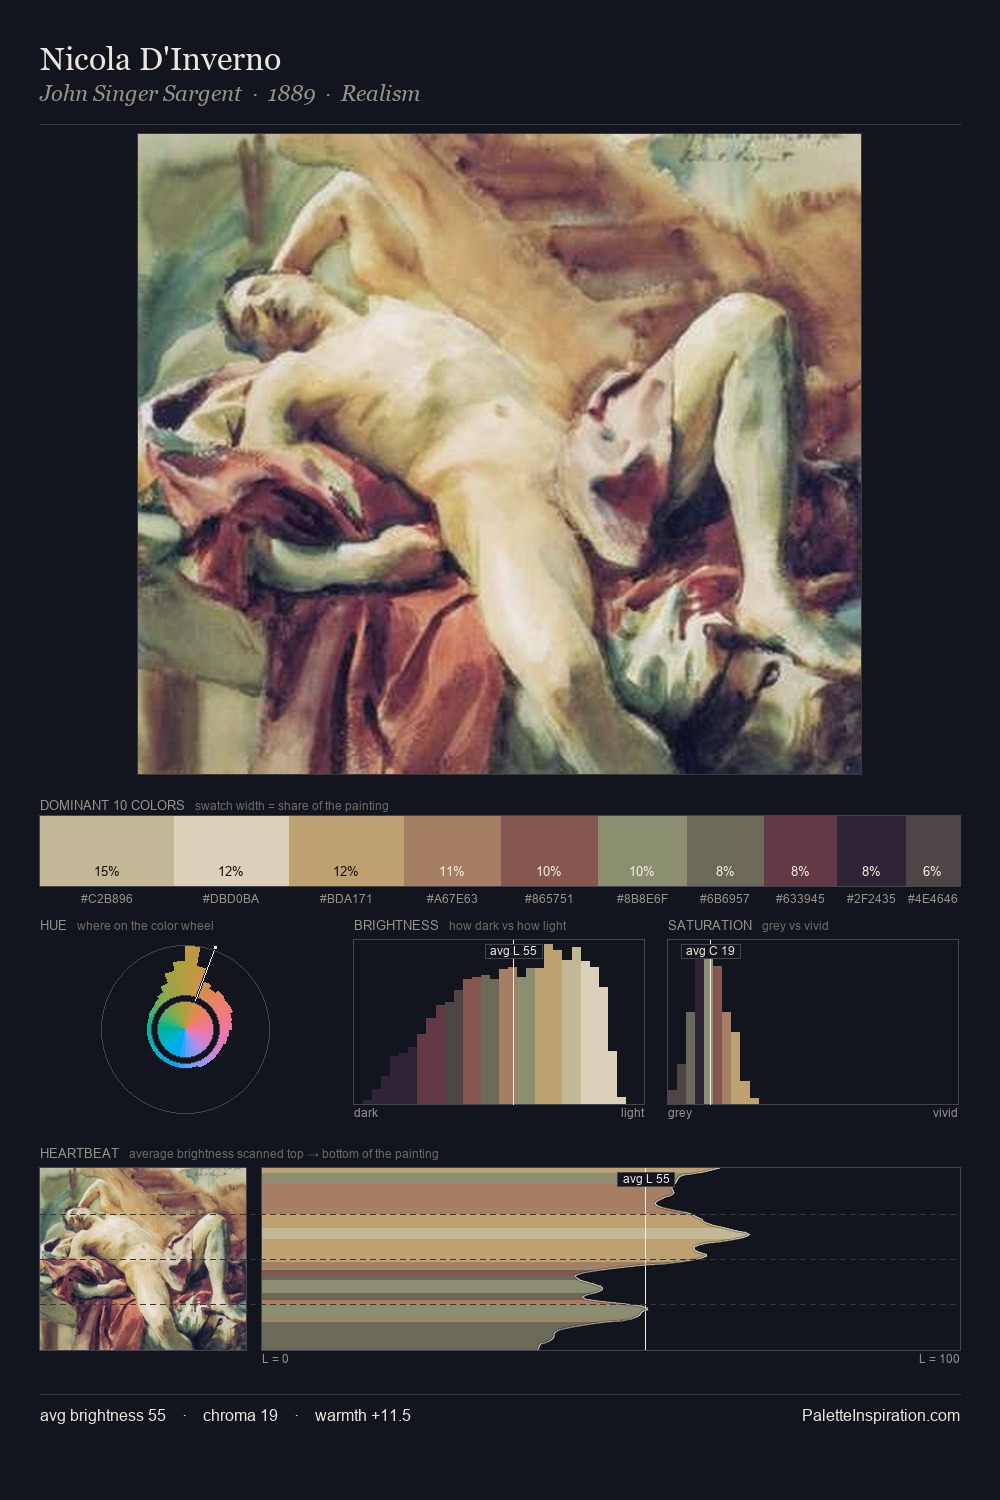The image size is (1000, 1500).
Task: Pick the #8B8E6F green swatch
Action: click(642, 851)
